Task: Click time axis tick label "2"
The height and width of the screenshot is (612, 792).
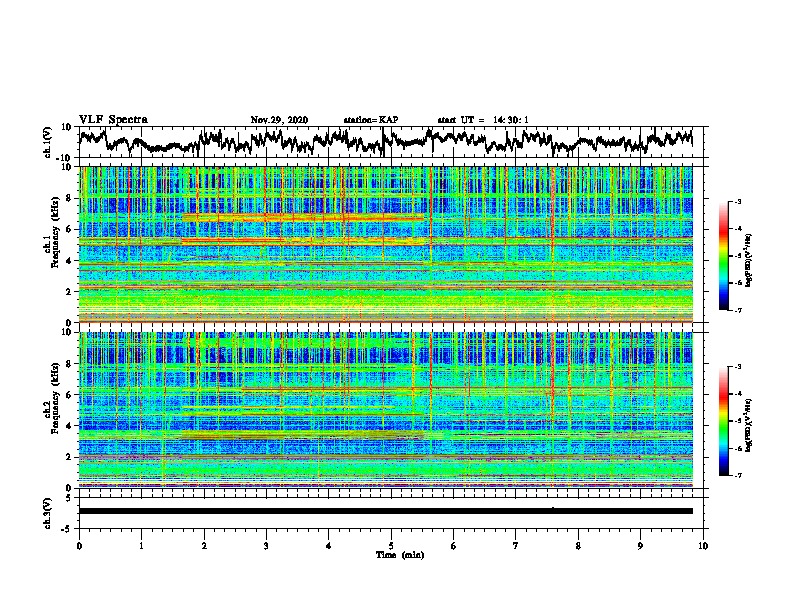Action: pos(204,546)
